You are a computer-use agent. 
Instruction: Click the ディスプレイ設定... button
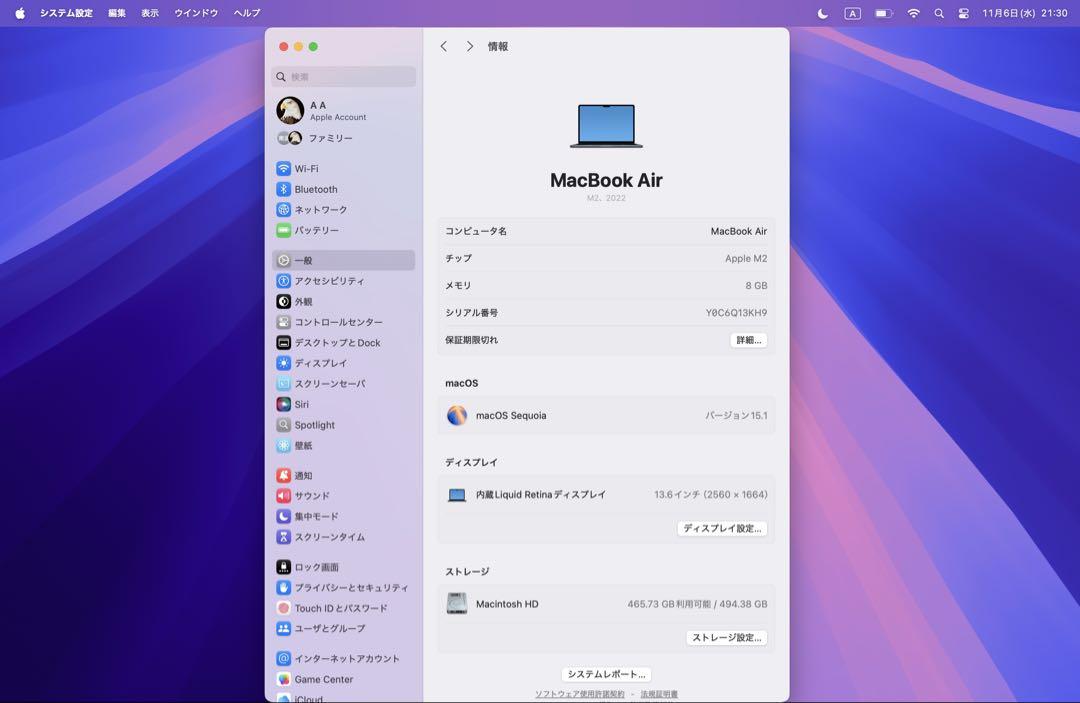pyautogui.click(x=723, y=529)
